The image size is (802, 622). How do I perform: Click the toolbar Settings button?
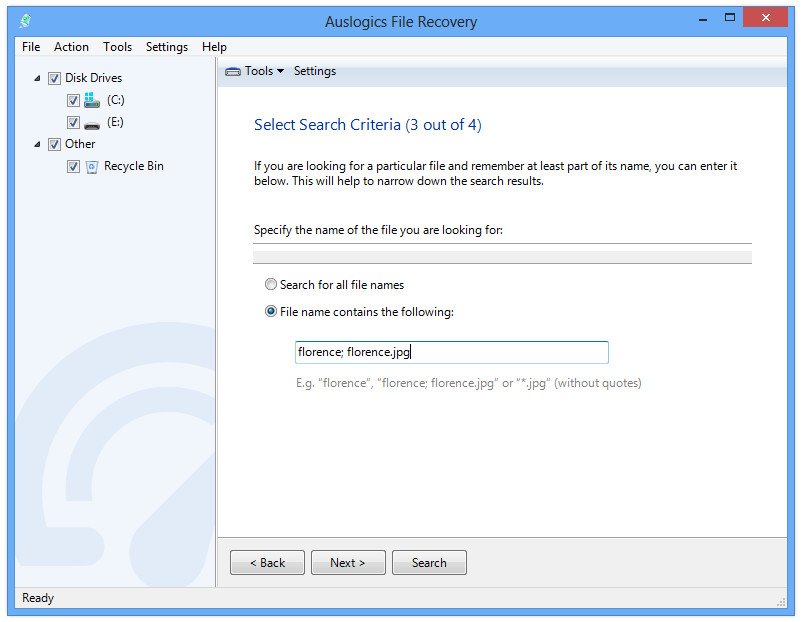click(x=315, y=71)
